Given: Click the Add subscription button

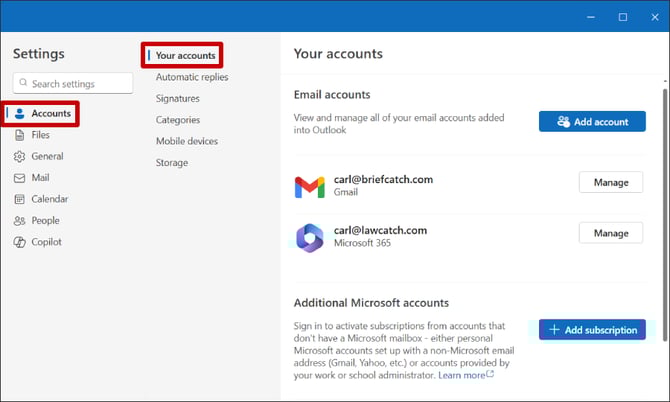Looking at the screenshot, I should (x=592, y=329).
